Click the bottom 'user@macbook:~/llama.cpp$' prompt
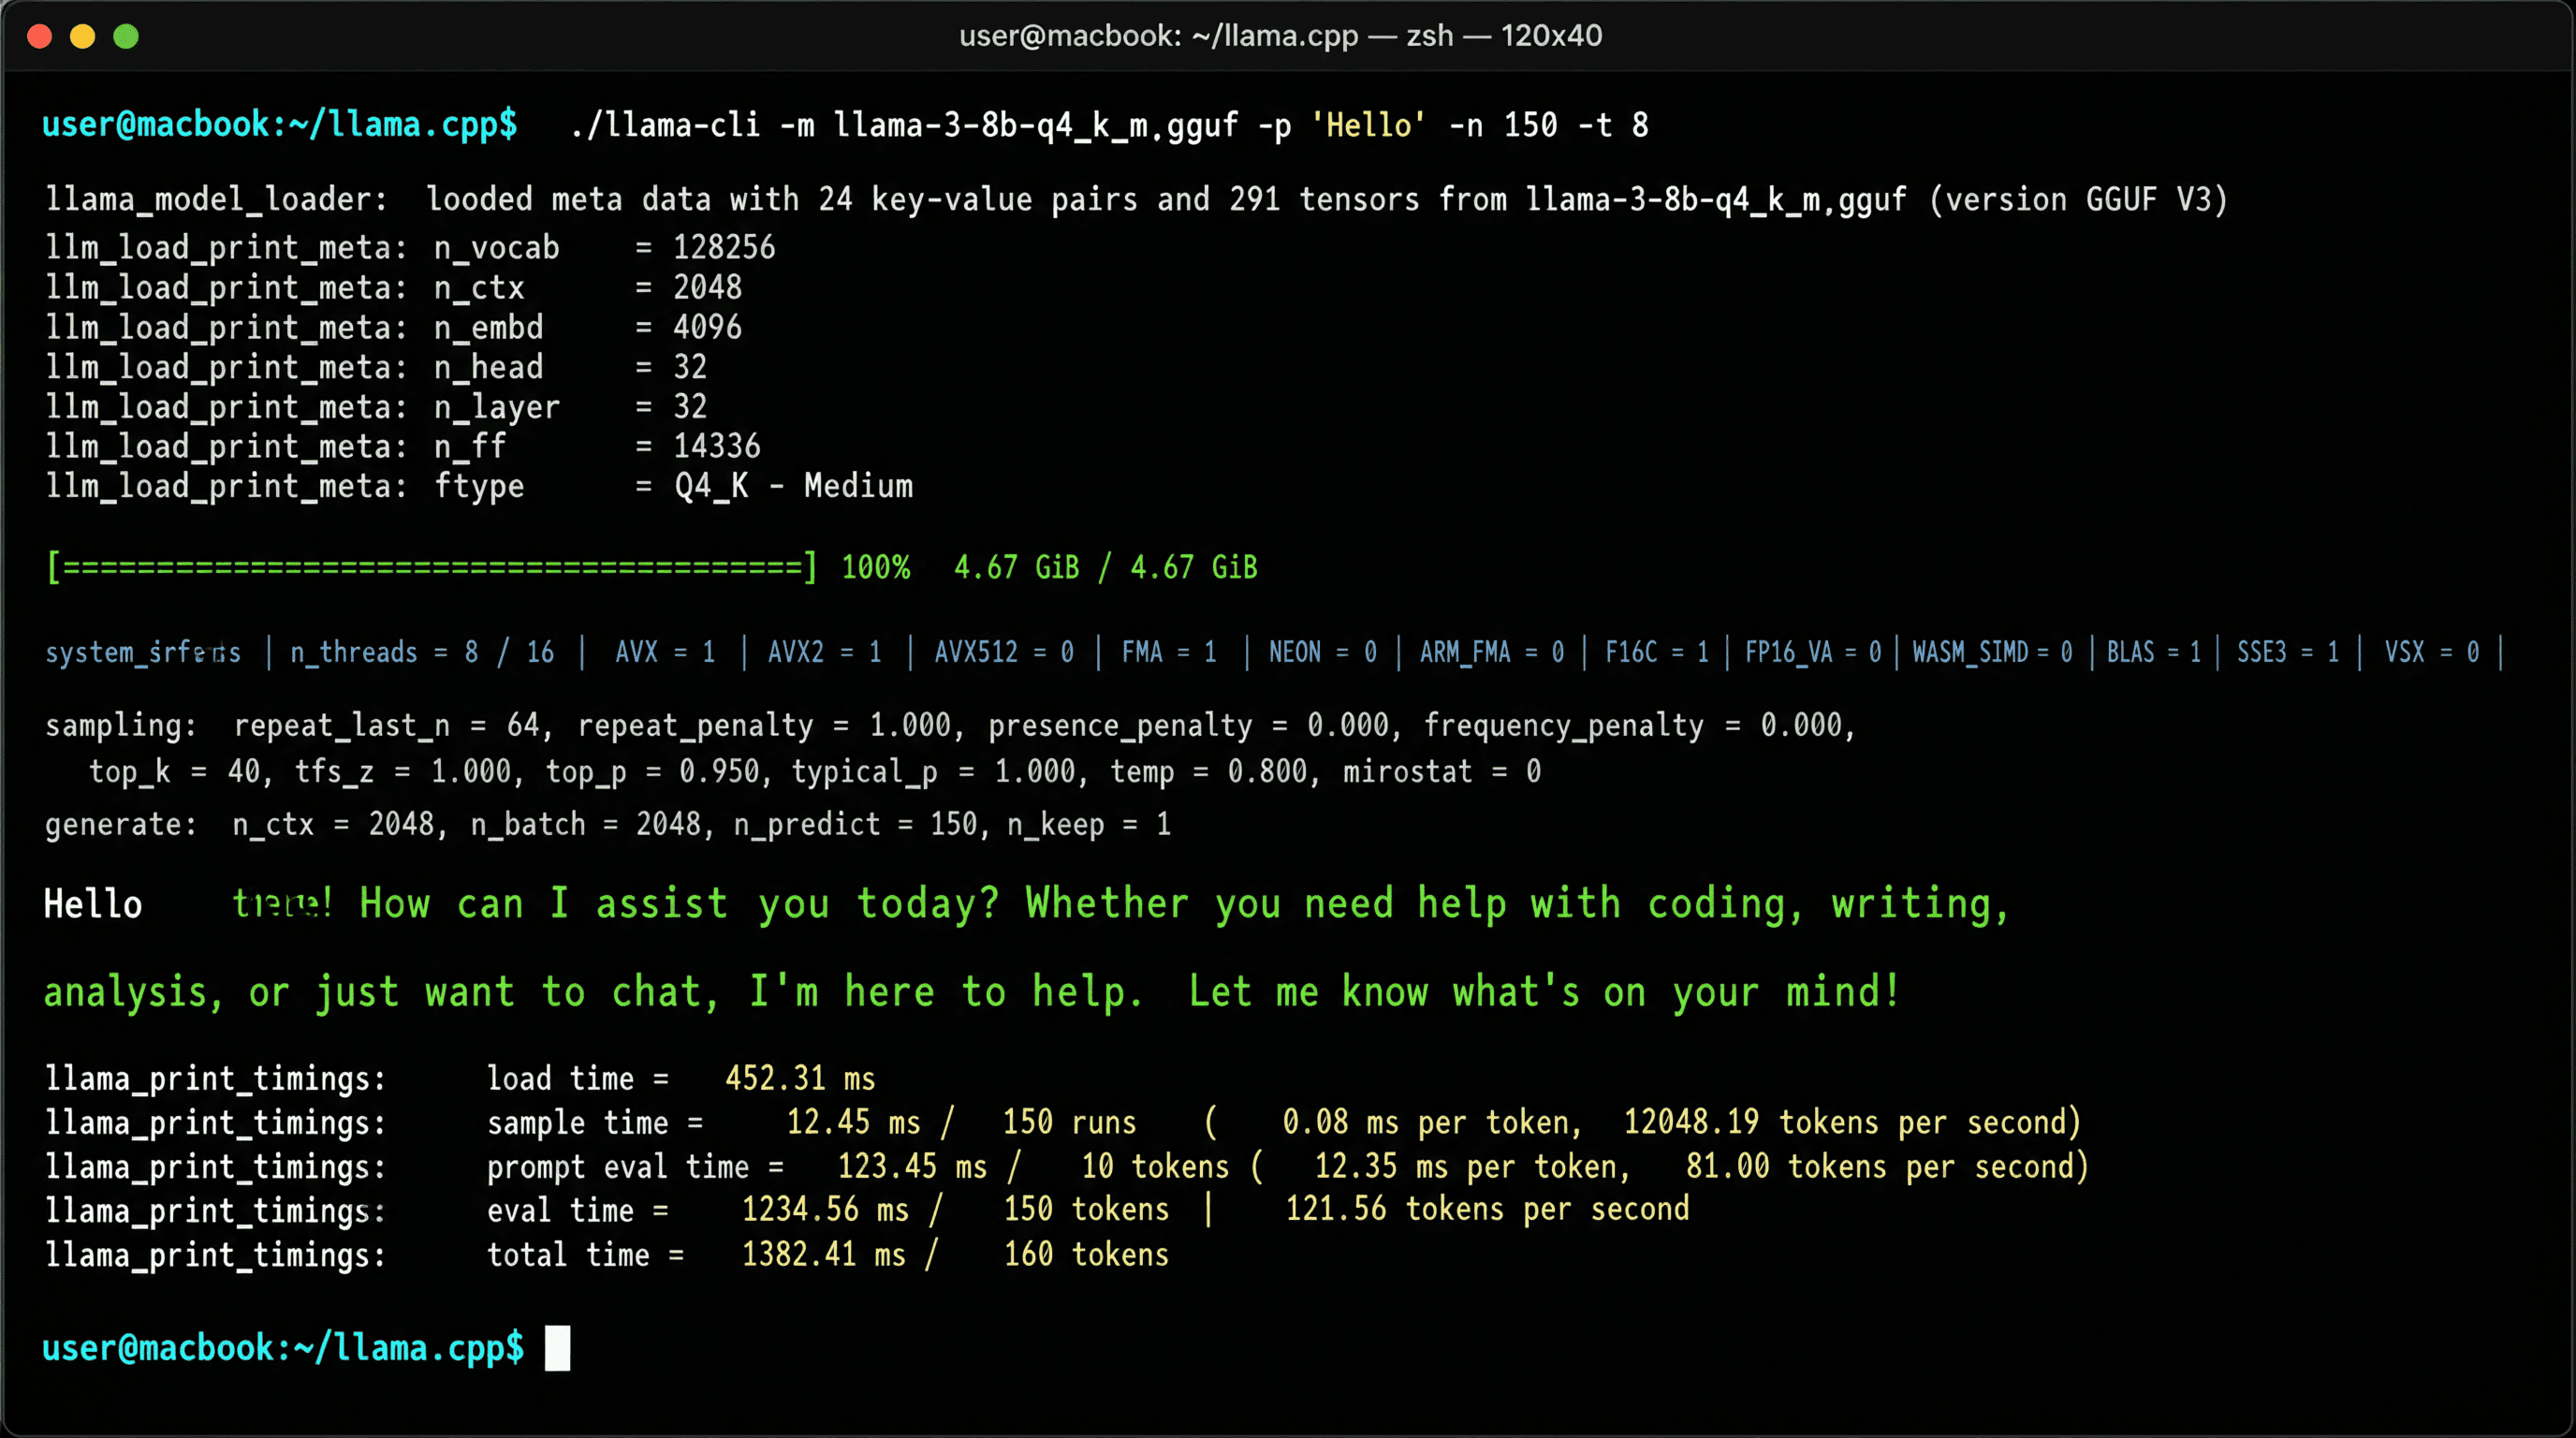The image size is (2576, 1438). coord(283,1348)
